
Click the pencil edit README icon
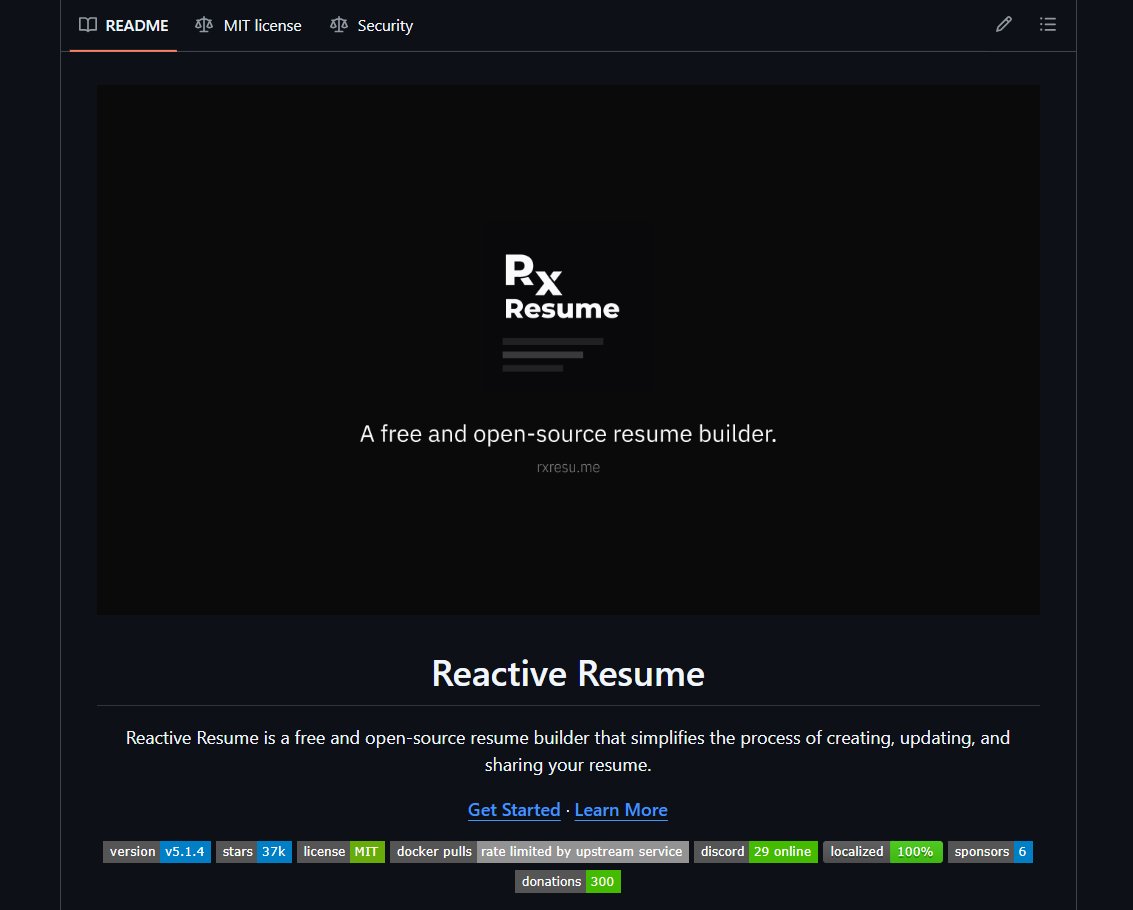1003,25
